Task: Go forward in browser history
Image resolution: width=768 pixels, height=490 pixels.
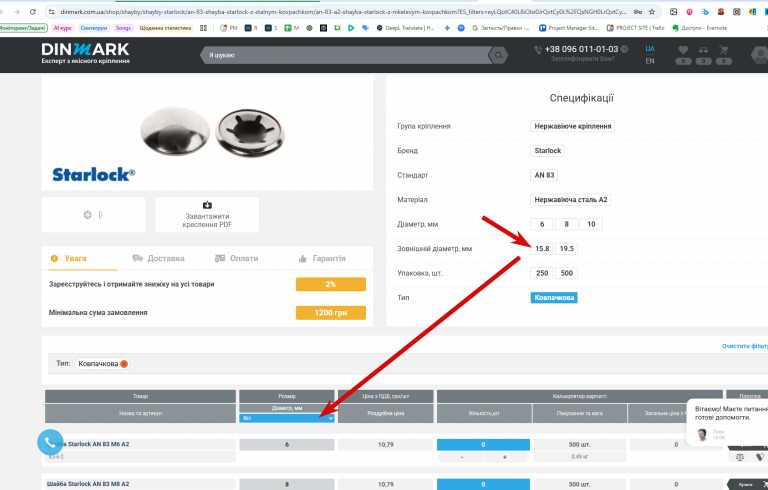Action: 17,12
